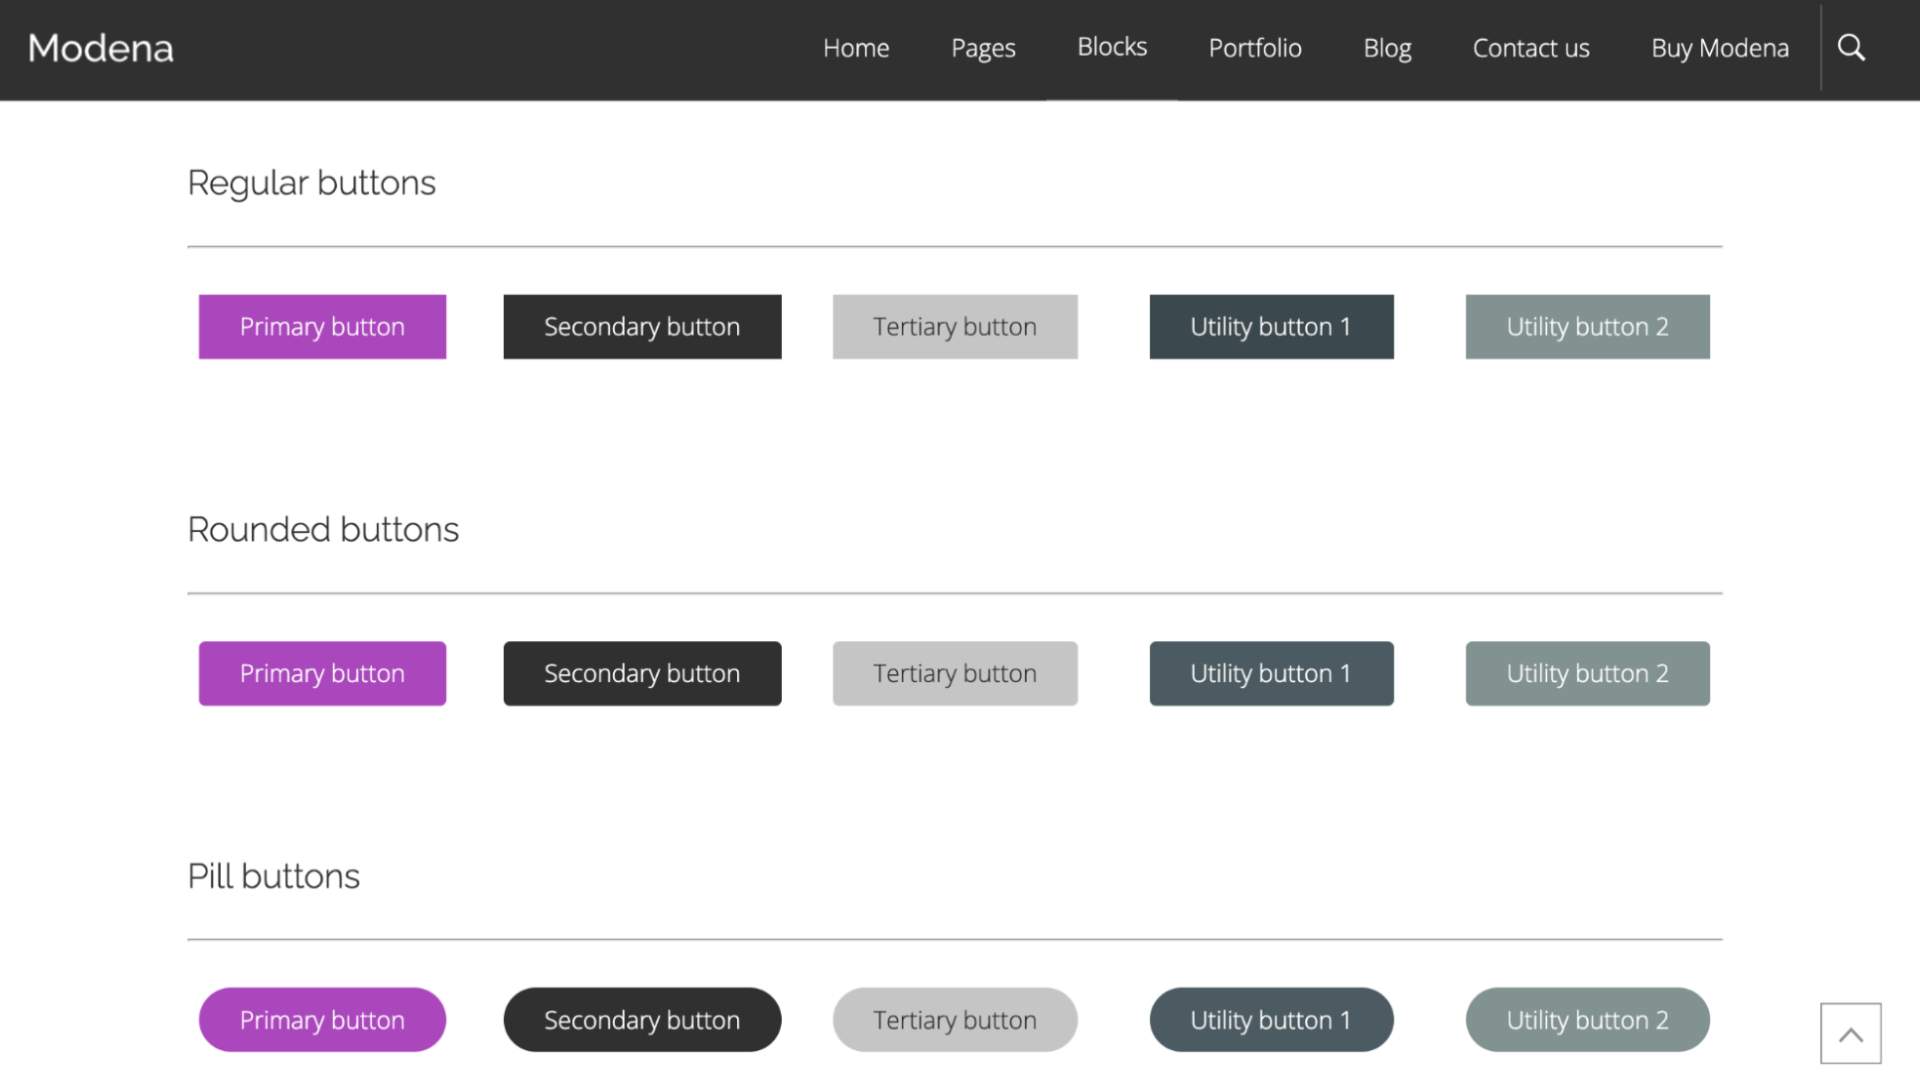The image size is (1920, 1080).
Task: Go to Portfolio in the navigation
Action: [1255, 48]
